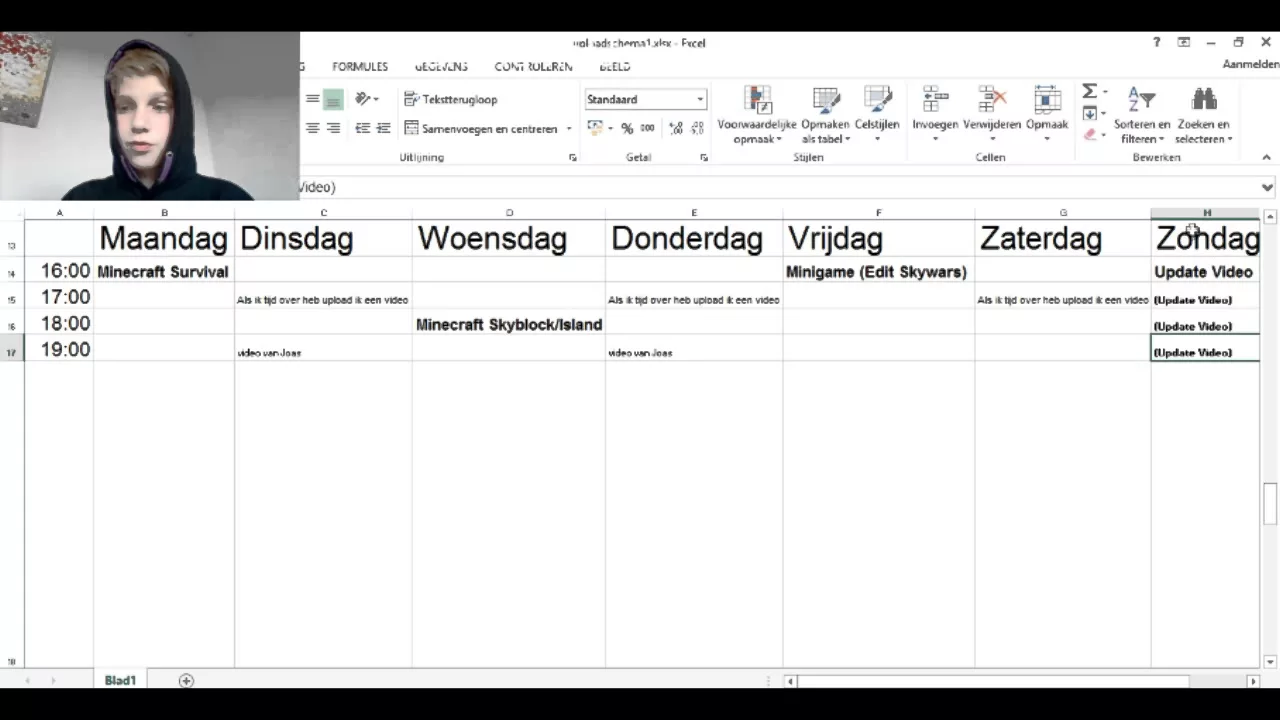Center align text horizontally
The width and height of the screenshot is (1280, 720).
(313, 128)
